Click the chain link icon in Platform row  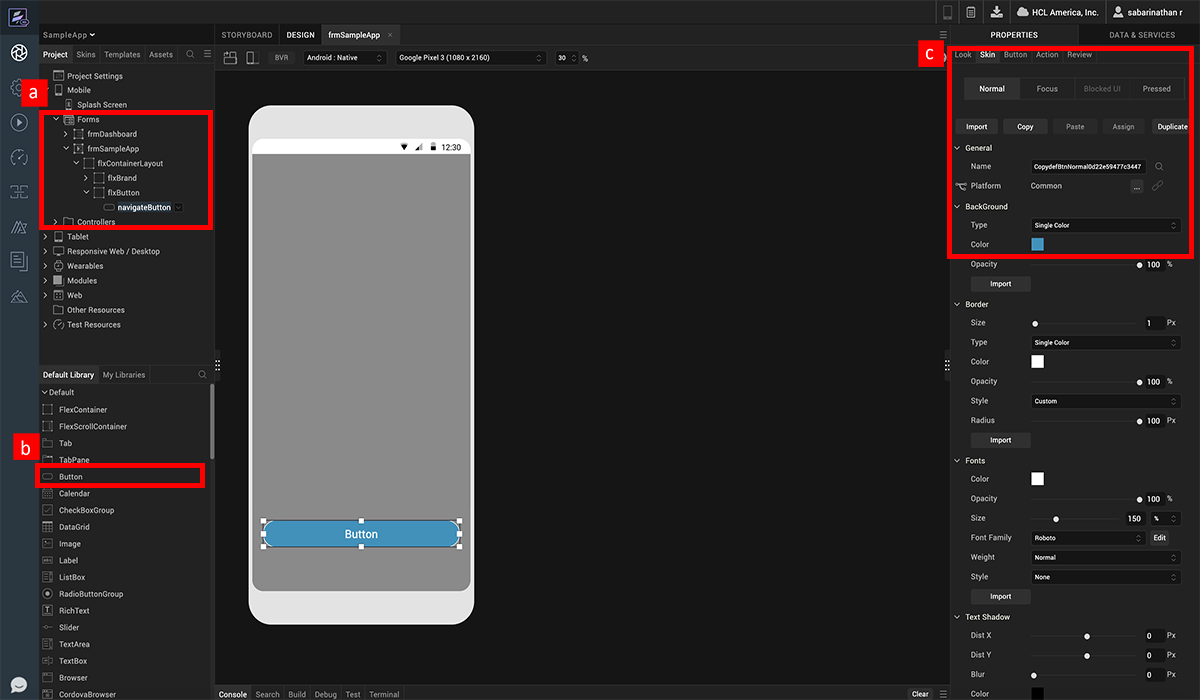(x=1158, y=186)
